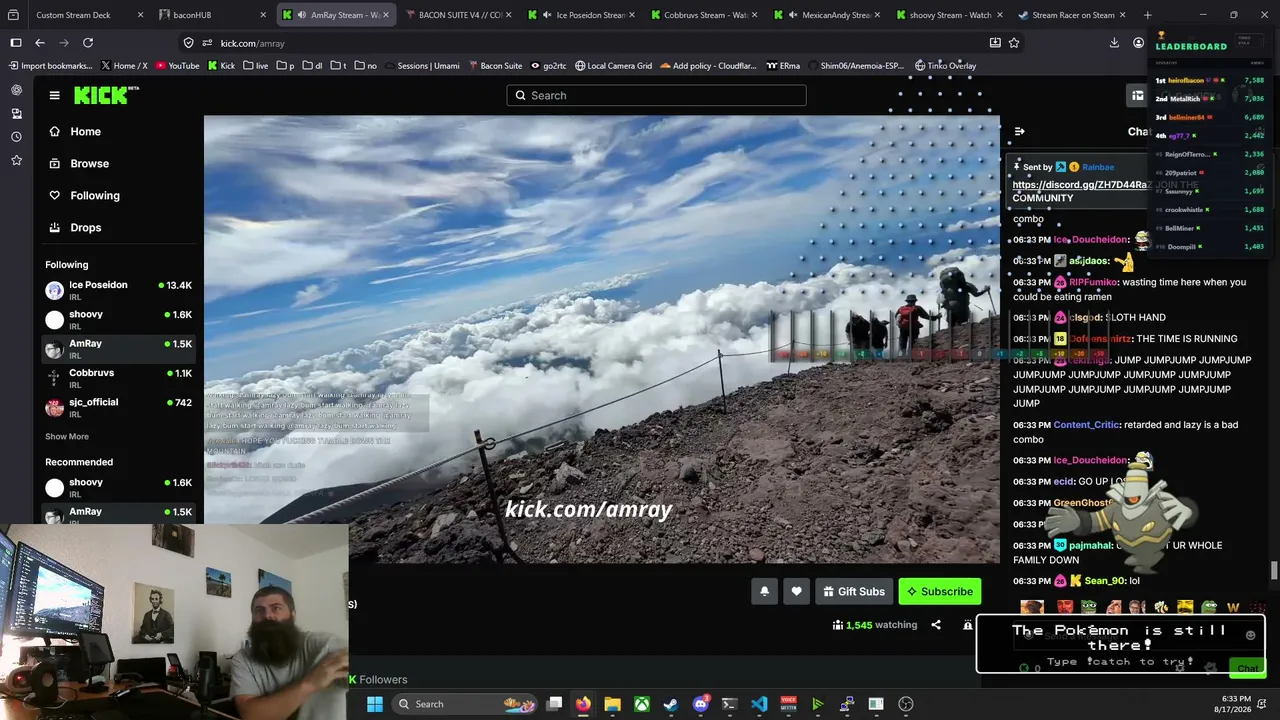Toggle the browser sidebar button
Screen dimensions: 1280x720
click(16, 43)
